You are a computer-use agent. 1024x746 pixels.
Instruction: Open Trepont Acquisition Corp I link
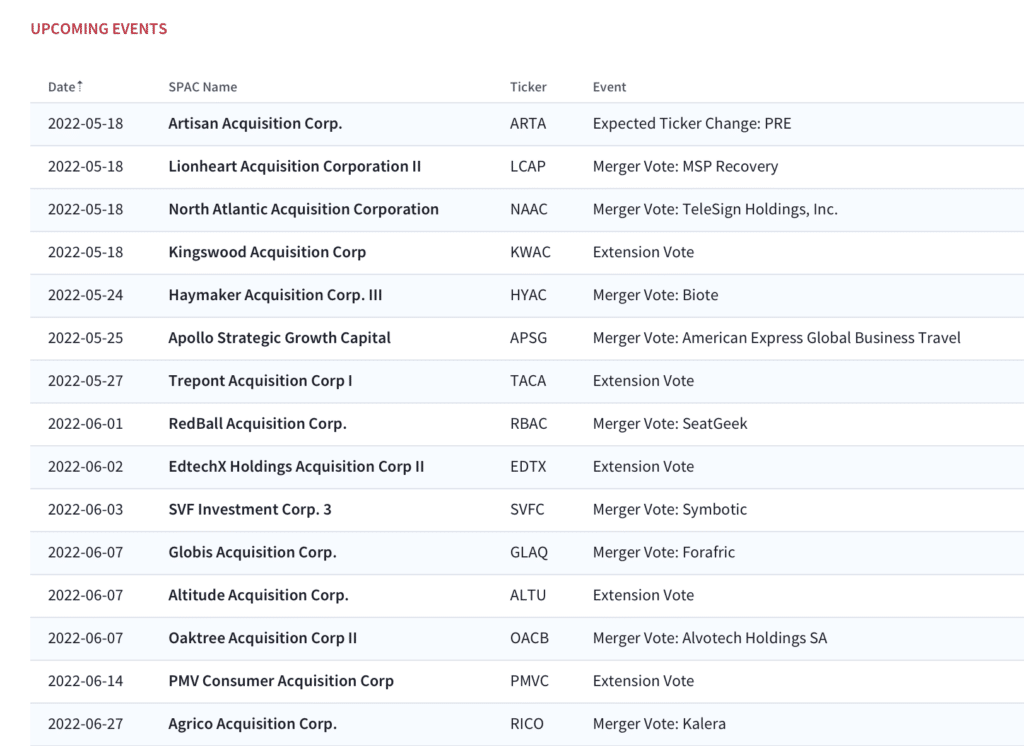coord(260,381)
